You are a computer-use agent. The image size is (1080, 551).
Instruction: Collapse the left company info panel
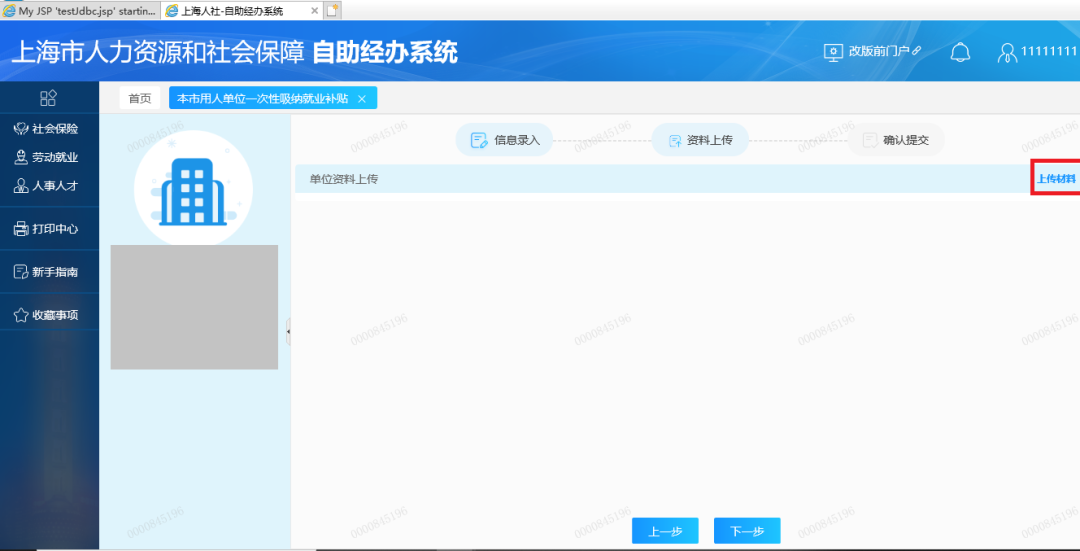click(288, 332)
